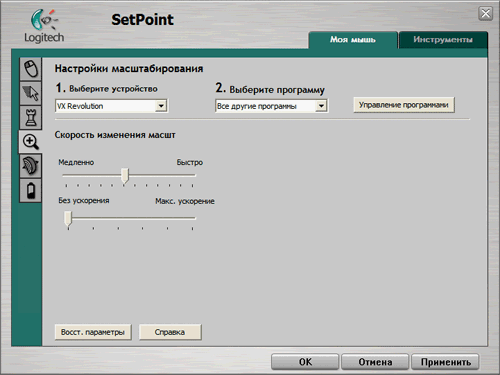The image size is (500, 375).
Task: Click the Медленно label
Action: coord(76,162)
